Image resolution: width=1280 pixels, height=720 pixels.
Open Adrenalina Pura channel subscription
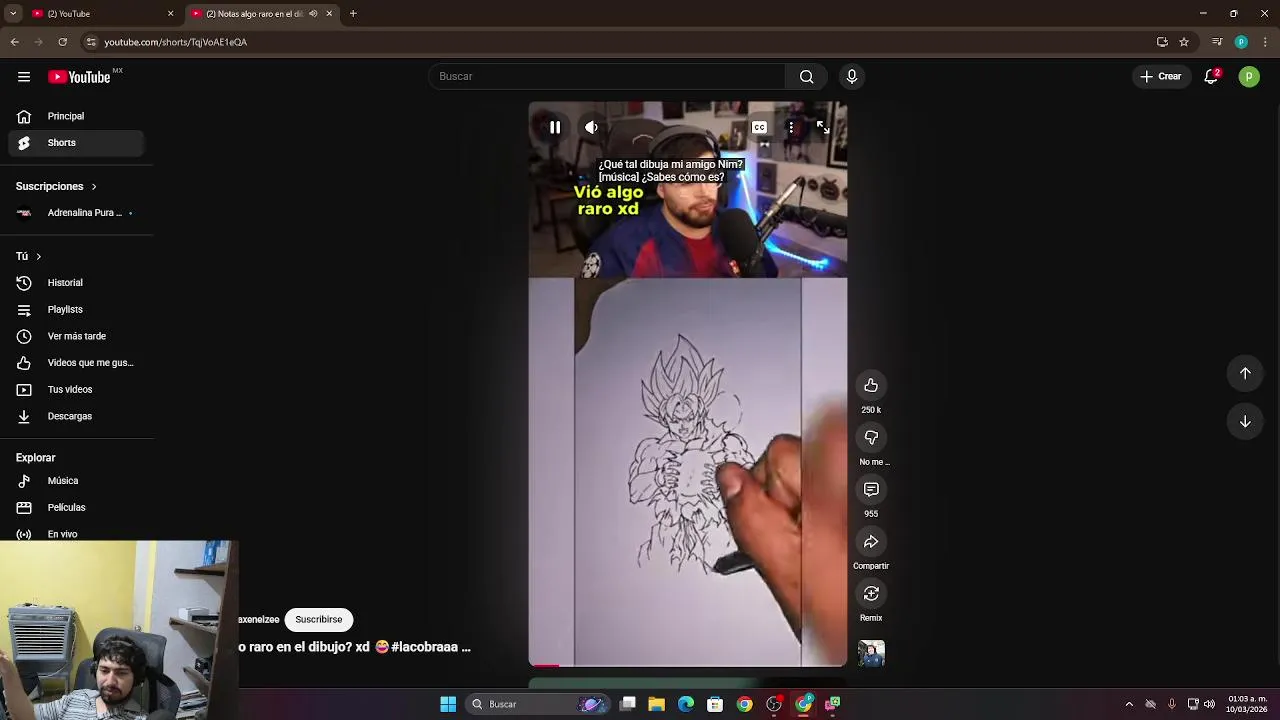(x=76, y=213)
